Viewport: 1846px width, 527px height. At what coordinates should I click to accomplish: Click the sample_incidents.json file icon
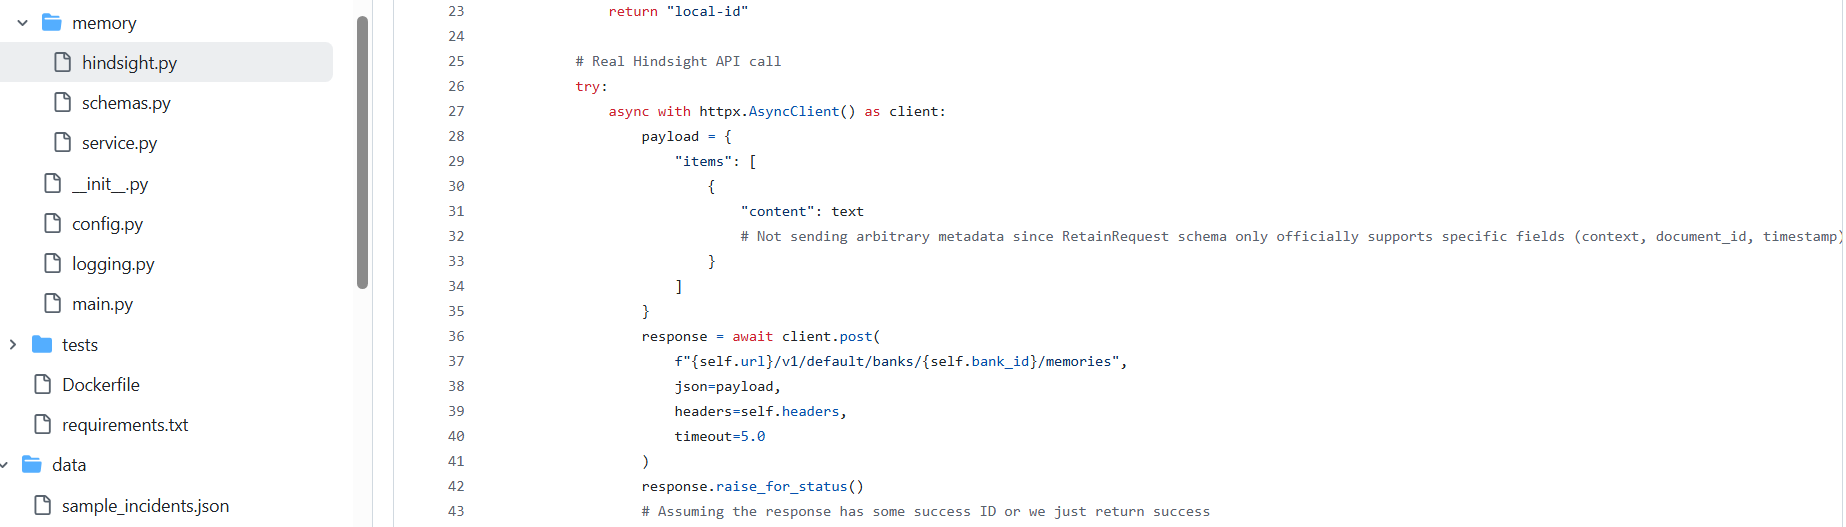coord(42,505)
